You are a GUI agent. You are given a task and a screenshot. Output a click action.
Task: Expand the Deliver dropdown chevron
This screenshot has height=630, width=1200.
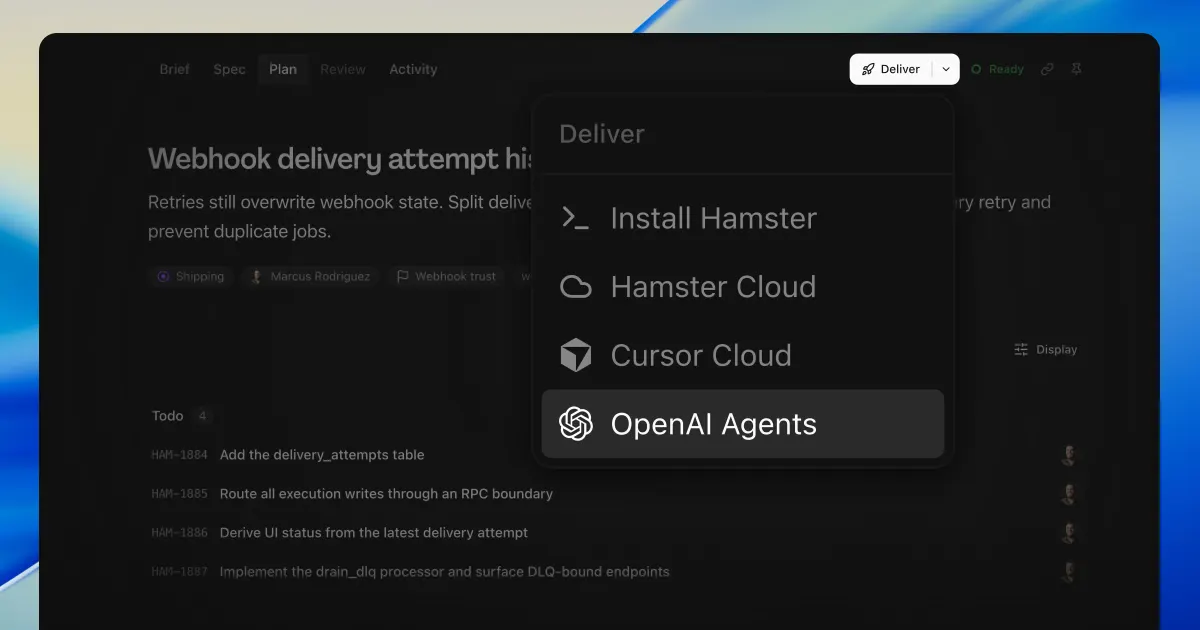click(946, 69)
